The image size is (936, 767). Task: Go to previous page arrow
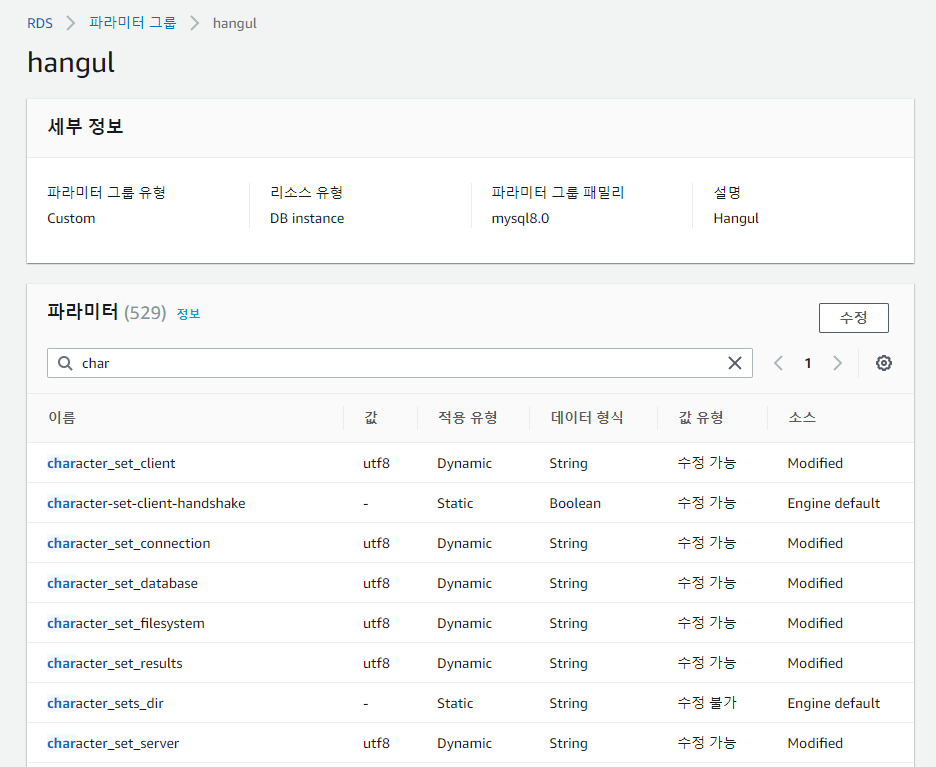[x=778, y=363]
